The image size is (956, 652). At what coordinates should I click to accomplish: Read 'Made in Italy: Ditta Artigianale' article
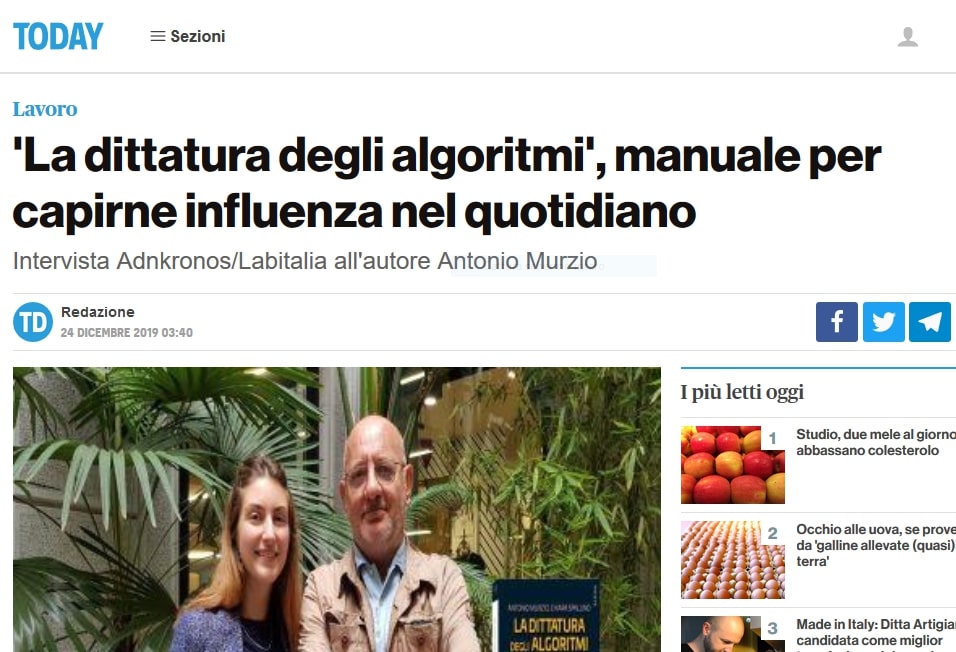pos(876,634)
